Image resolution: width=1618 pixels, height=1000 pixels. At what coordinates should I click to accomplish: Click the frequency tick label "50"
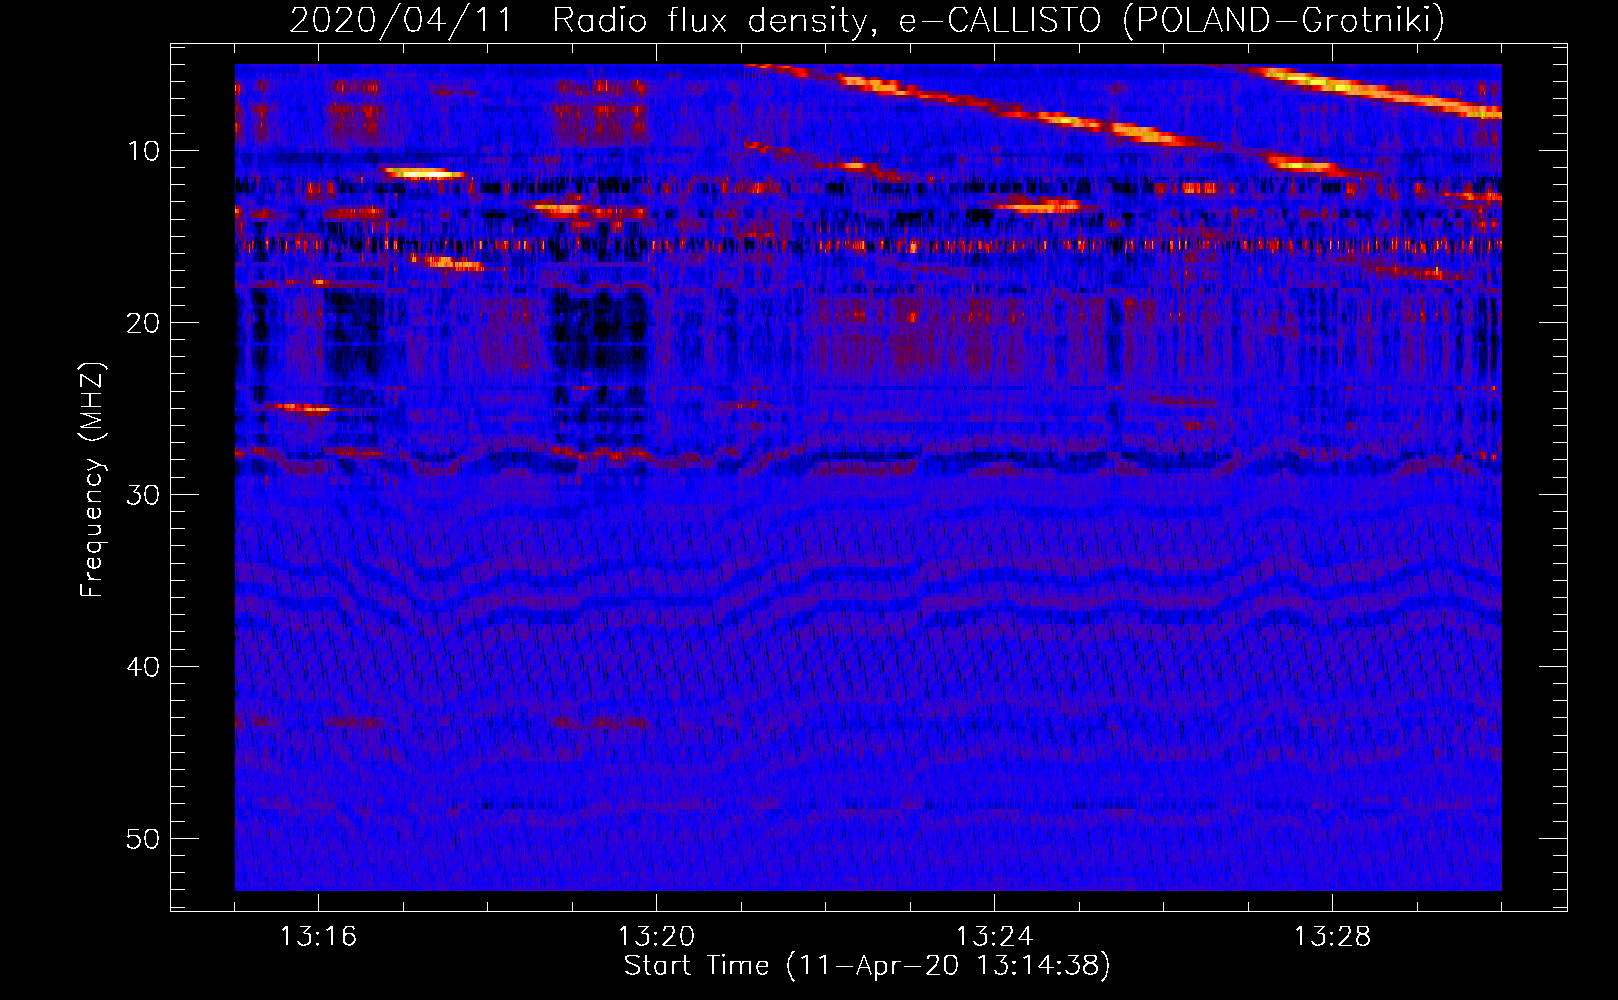pos(143,839)
